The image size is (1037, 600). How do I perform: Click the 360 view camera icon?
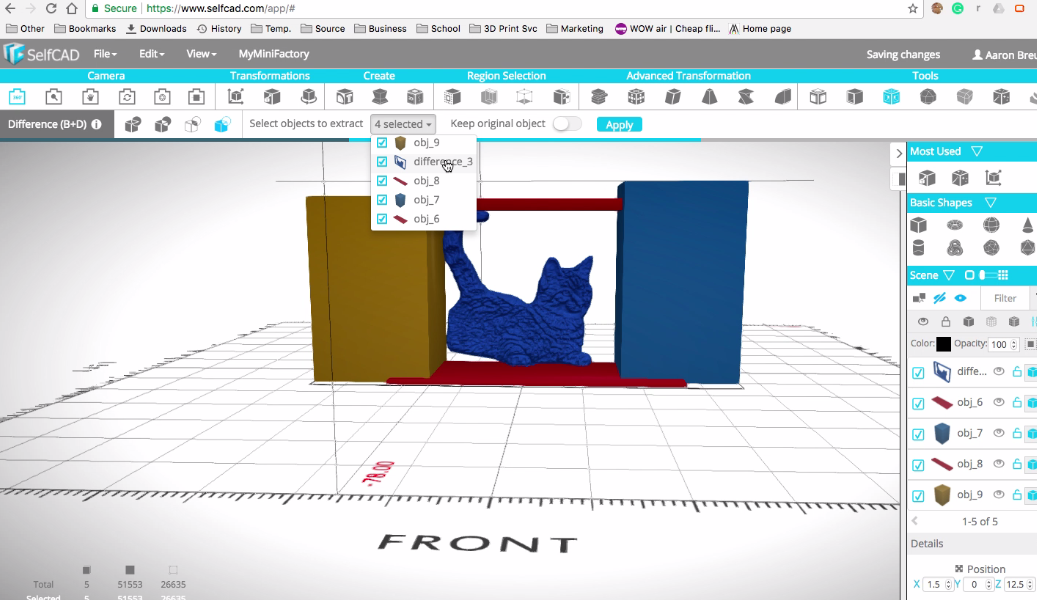[x=17, y=97]
